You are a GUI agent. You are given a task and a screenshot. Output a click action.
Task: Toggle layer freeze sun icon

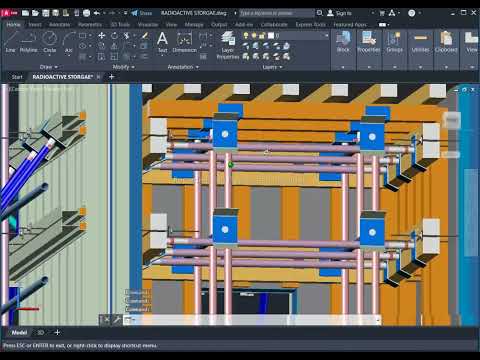pos(254,35)
